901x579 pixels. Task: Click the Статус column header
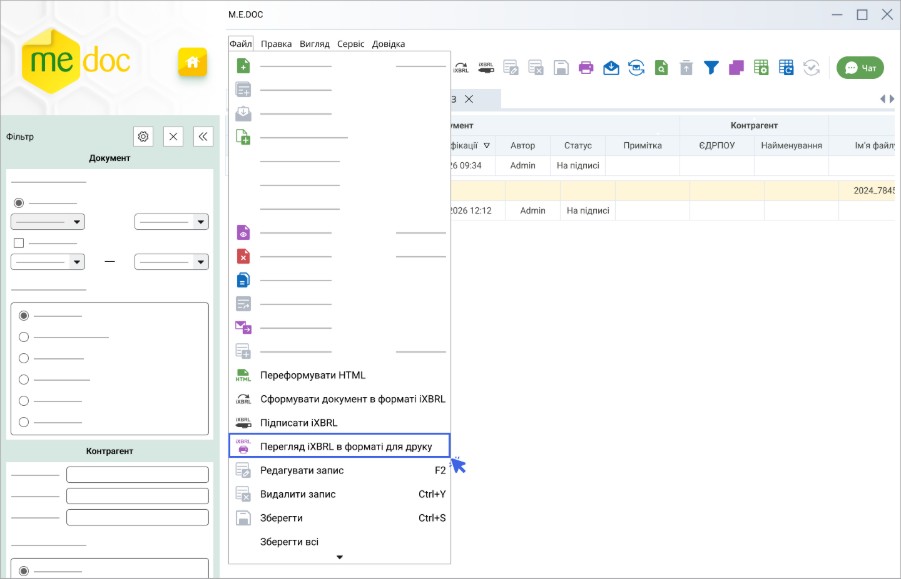click(577, 146)
